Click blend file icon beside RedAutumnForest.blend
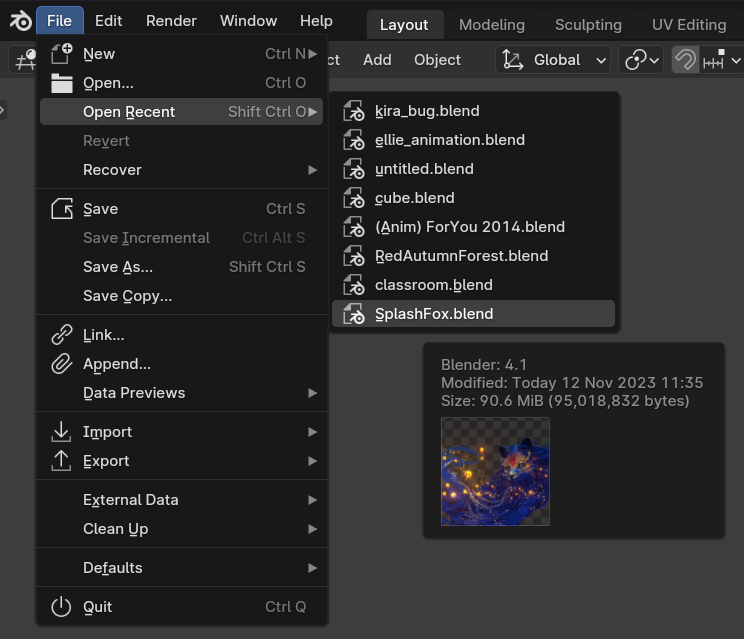 [353, 256]
